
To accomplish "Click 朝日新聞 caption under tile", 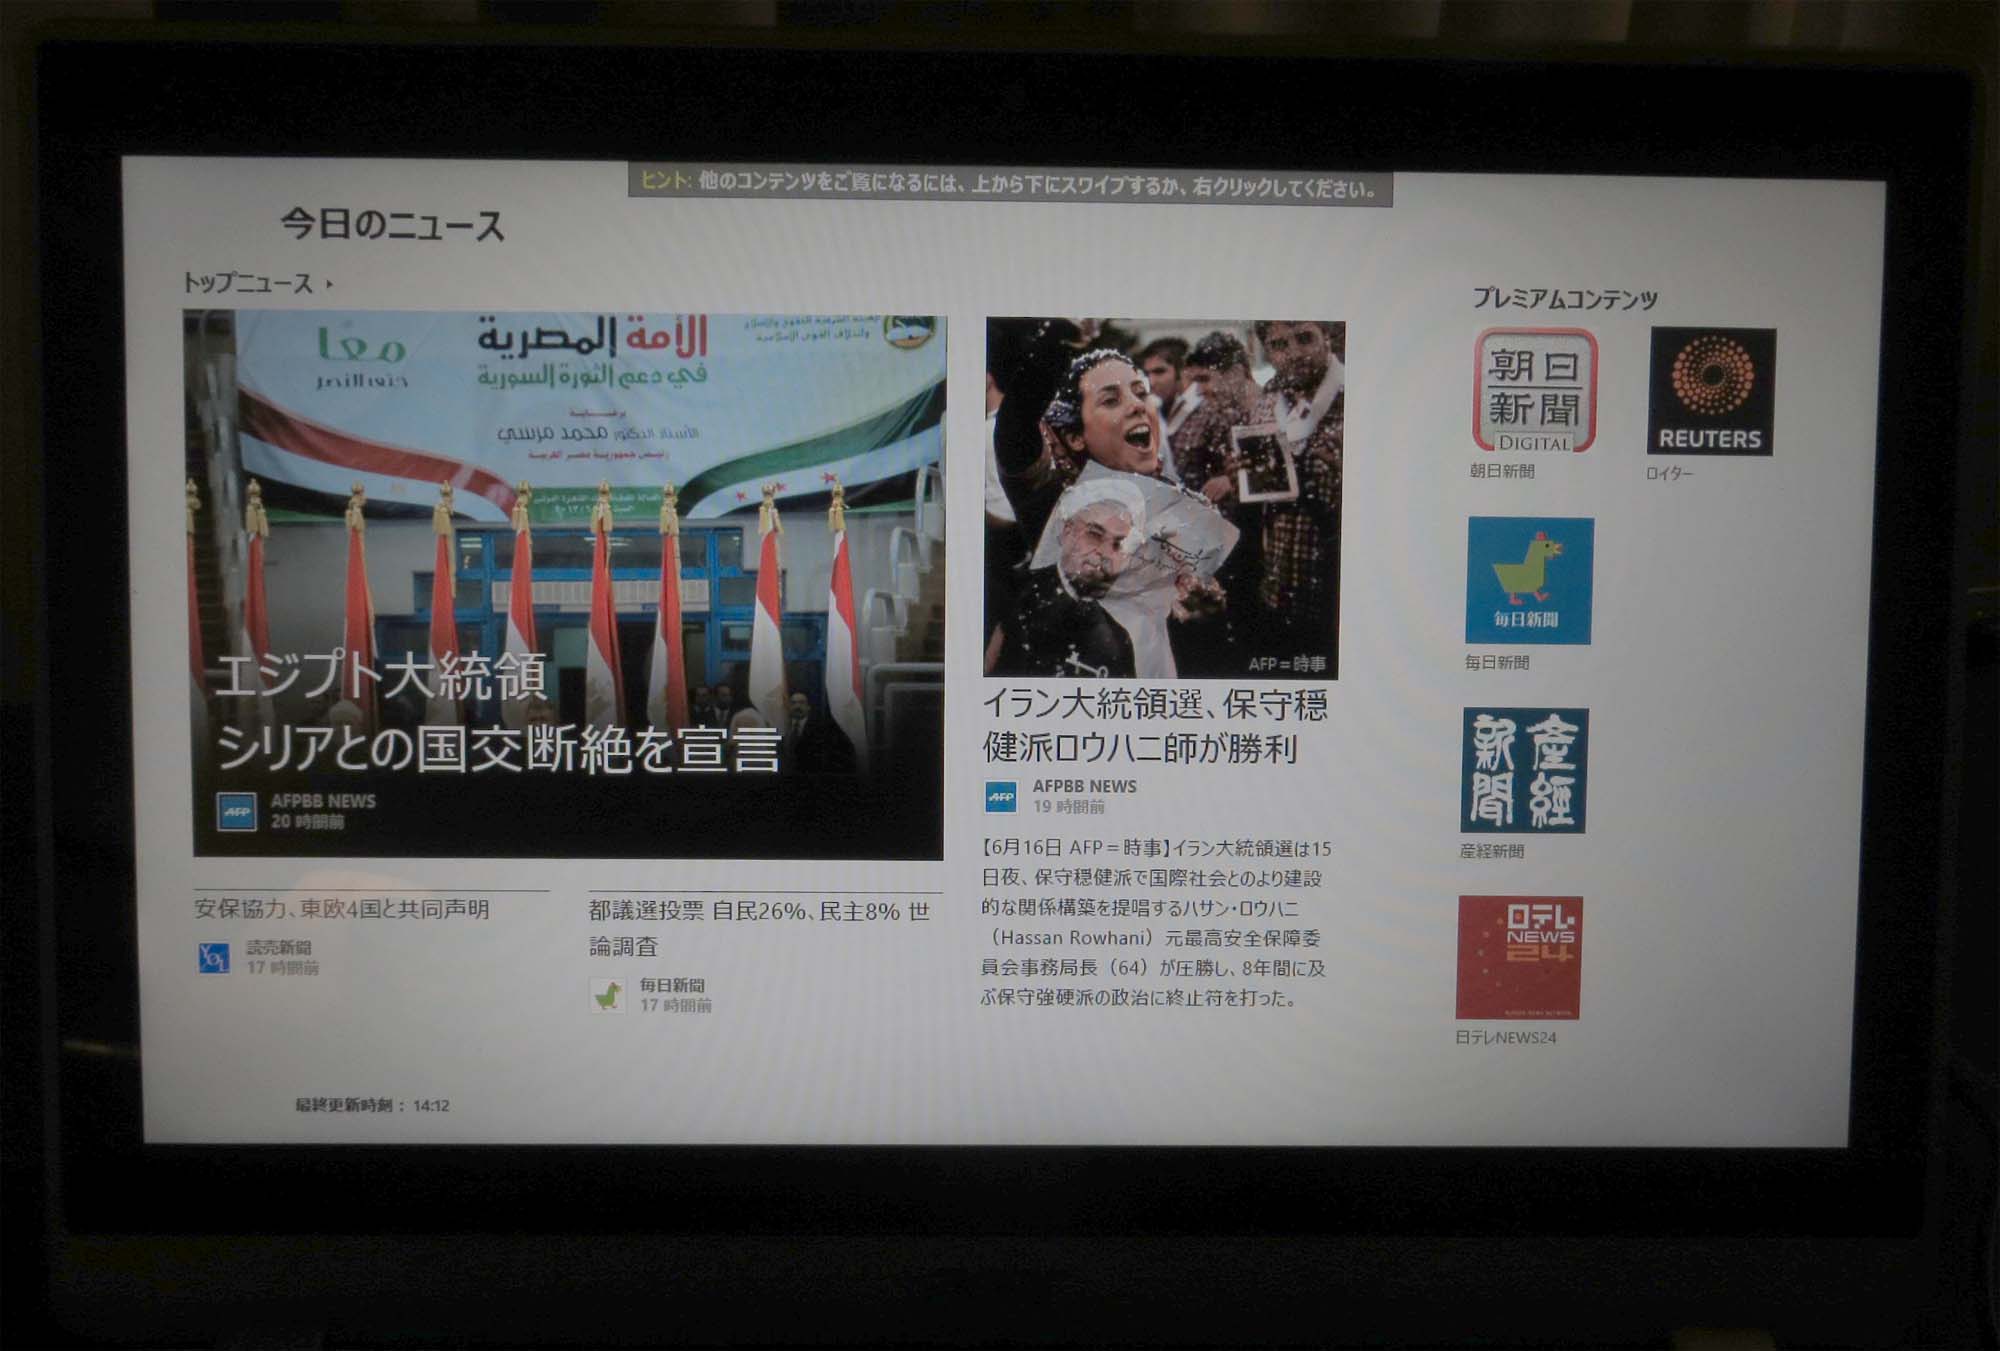I will [x=1502, y=471].
